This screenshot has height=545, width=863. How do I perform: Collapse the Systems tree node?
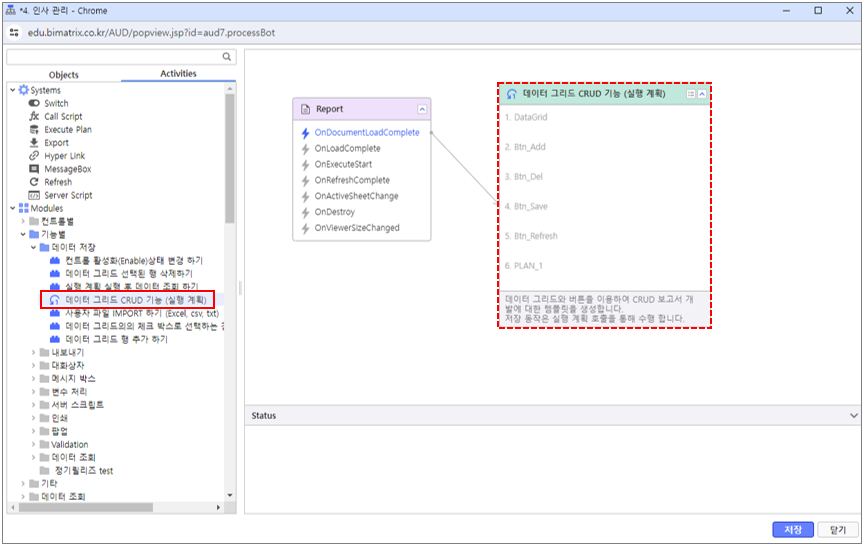click(x=12, y=90)
